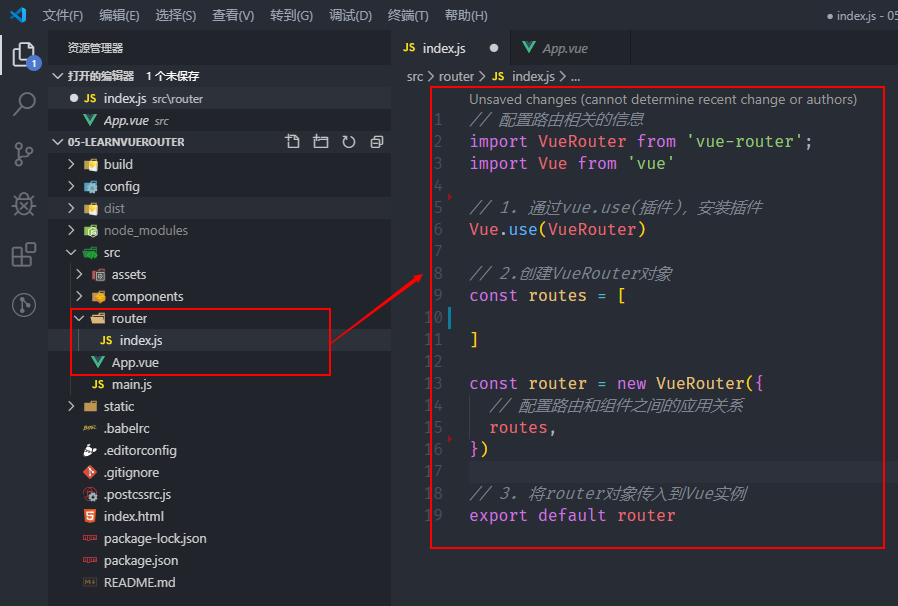
Task: Expand the assets folder
Action: (x=79, y=274)
